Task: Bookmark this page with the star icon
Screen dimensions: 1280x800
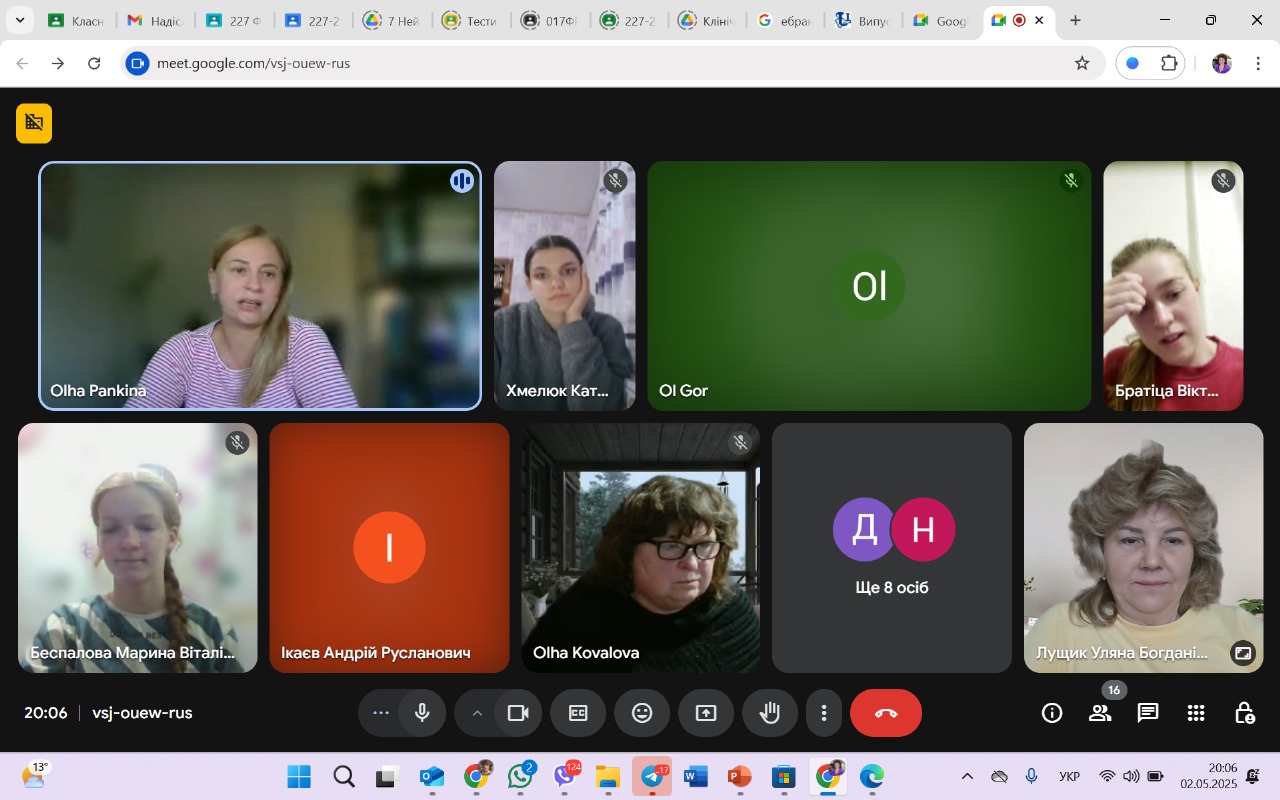Action: click(1082, 63)
